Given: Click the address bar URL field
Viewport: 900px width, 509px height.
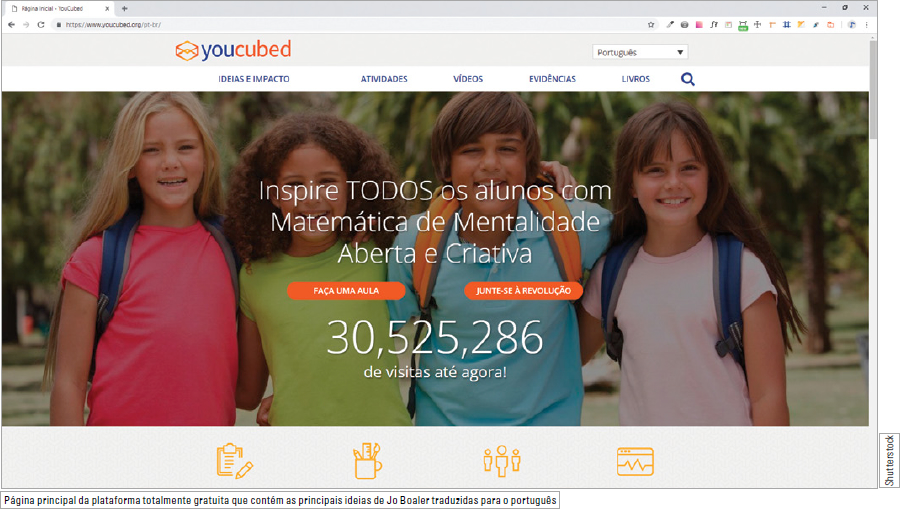Looking at the screenshot, I should pyautogui.click(x=300, y=24).
